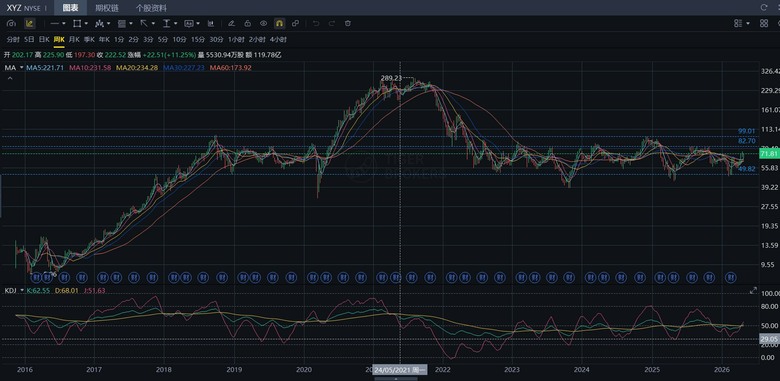The height and width of the screenshot is (381, 780).
Task: Select the arrow marker tool
Action: click(144, 23)
